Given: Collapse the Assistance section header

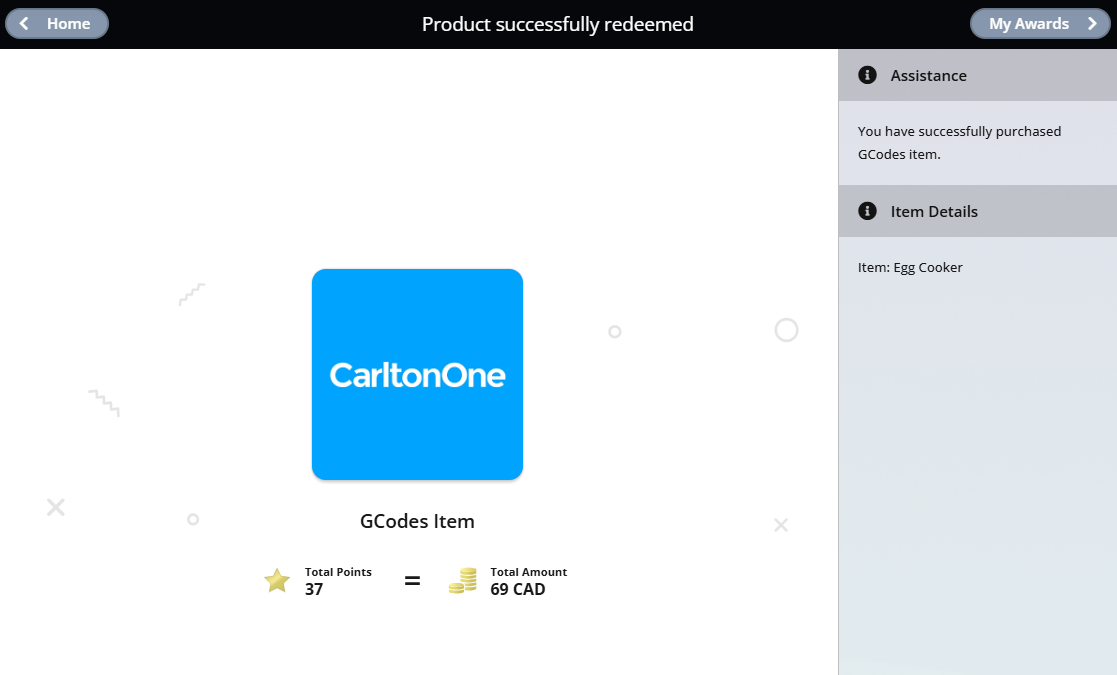Looking at the screenshot, I should 977,75.
